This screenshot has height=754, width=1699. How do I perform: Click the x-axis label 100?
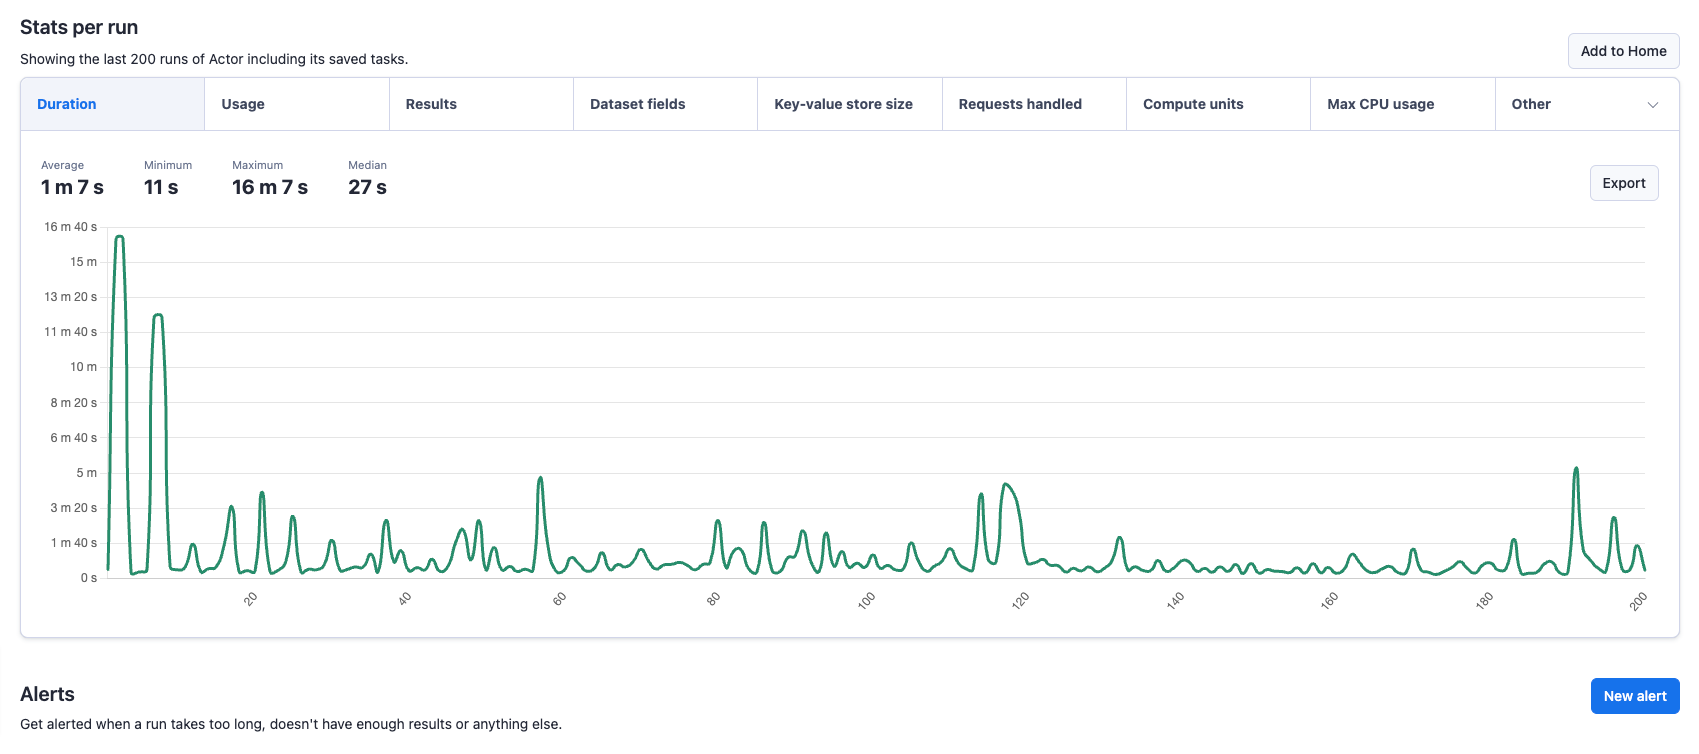click(x=866, y=600)
